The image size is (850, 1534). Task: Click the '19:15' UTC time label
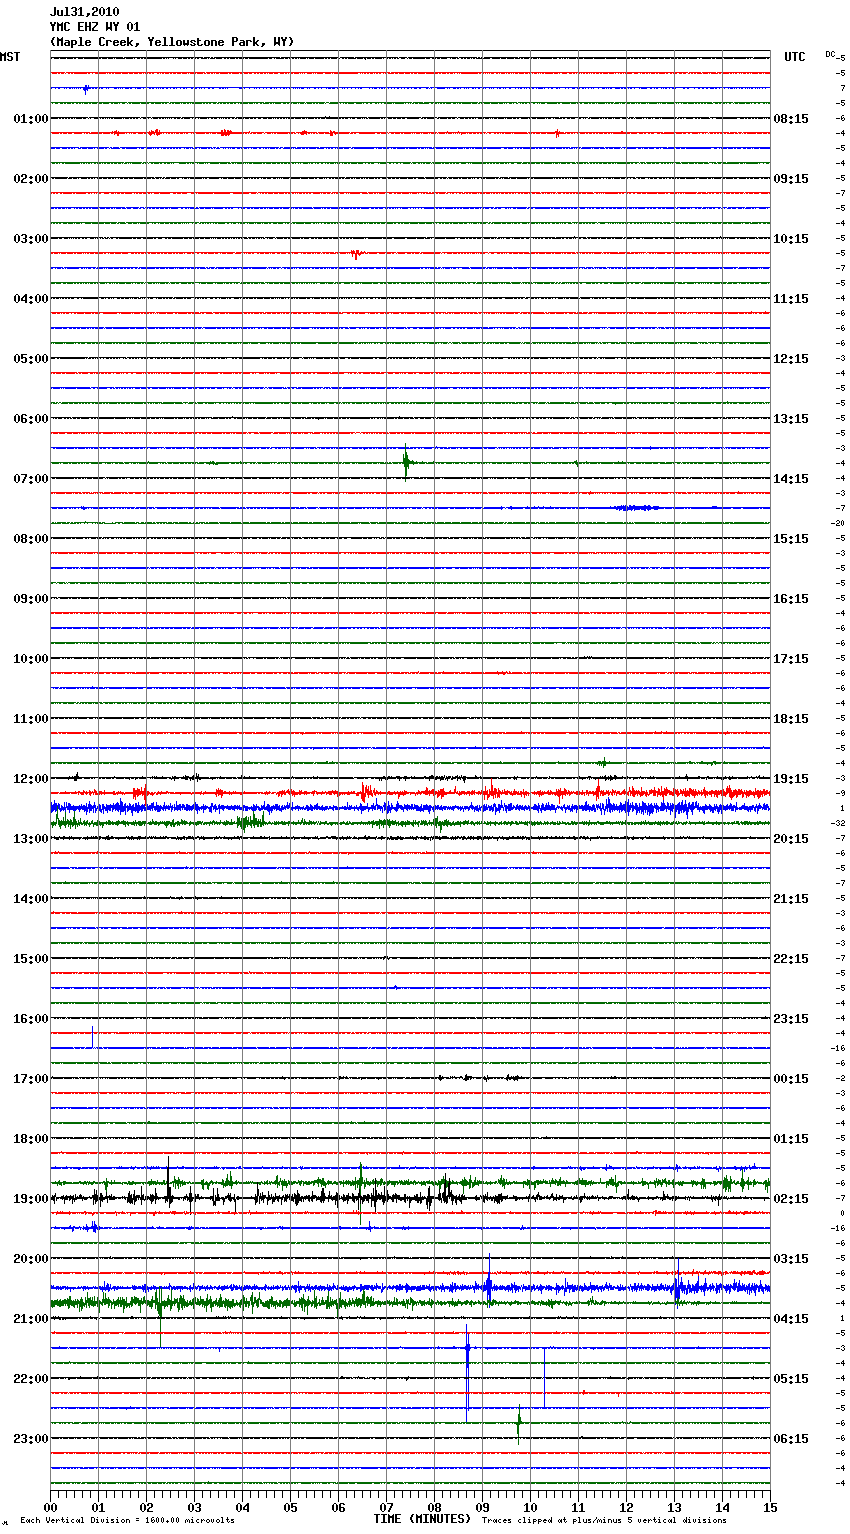tap(791, 779)
